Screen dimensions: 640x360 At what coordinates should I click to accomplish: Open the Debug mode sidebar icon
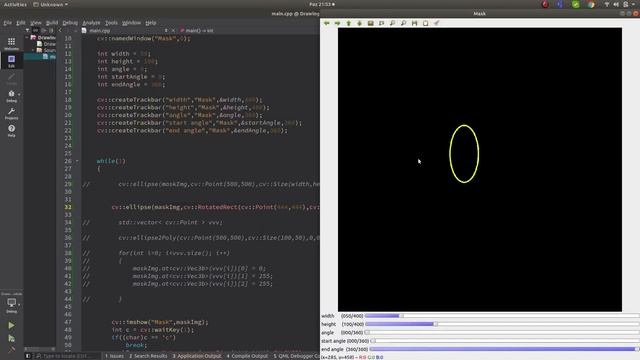pos(11,96)
